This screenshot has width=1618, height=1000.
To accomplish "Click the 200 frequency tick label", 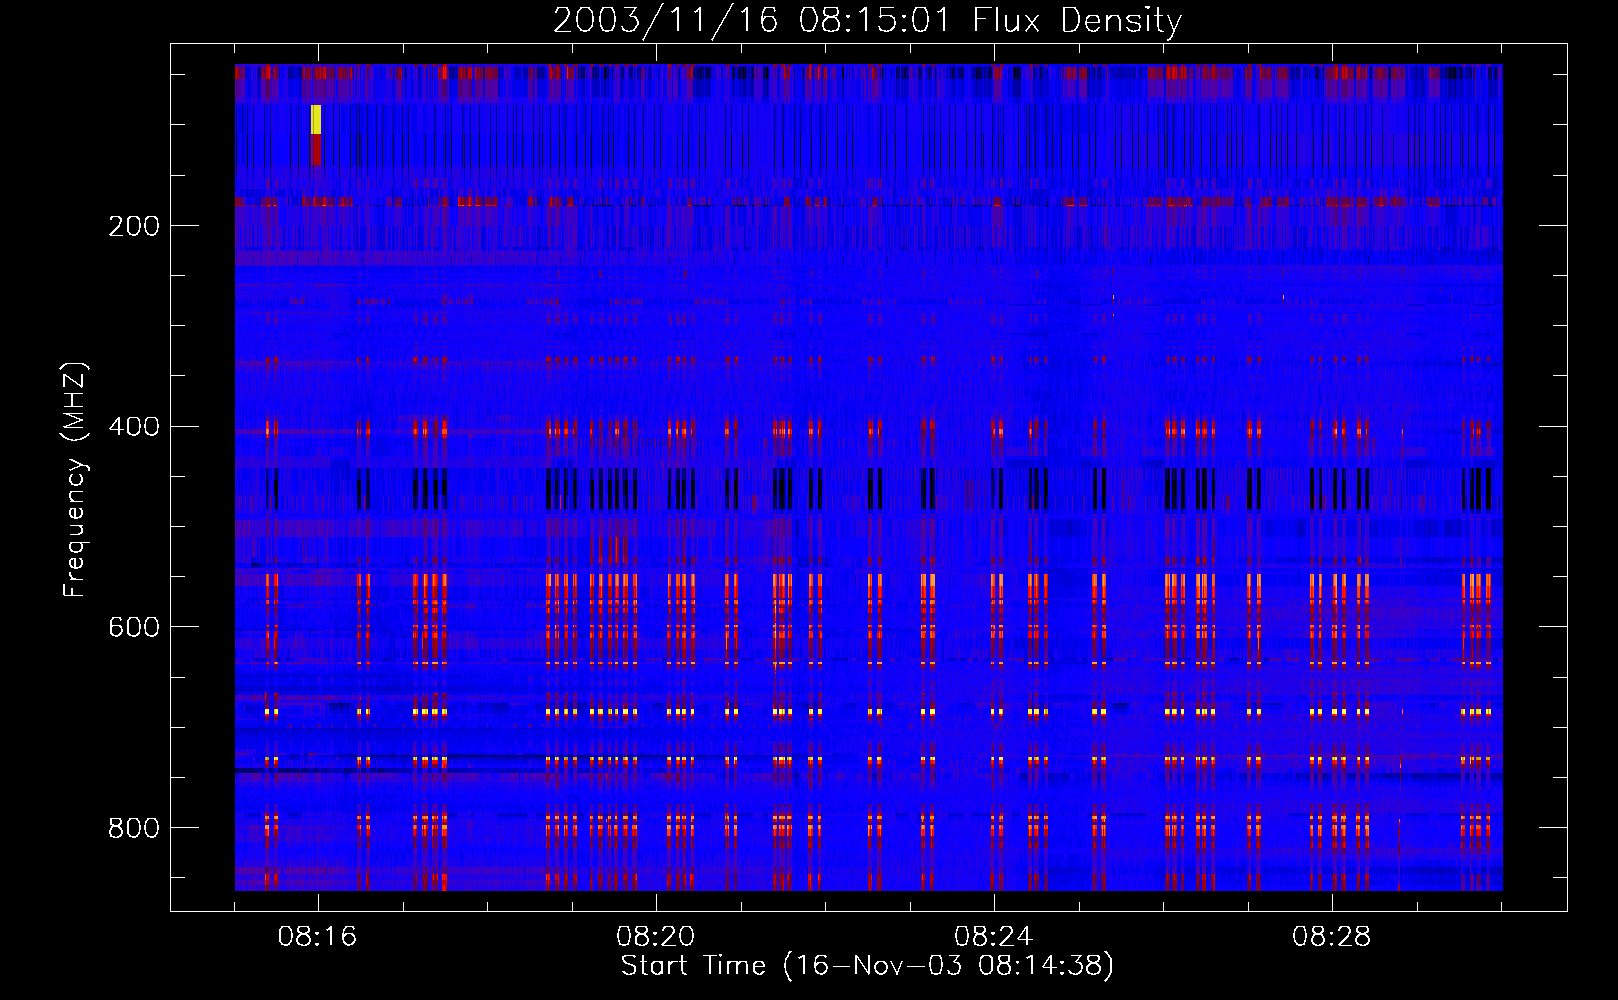I will [x=134, y=226].
